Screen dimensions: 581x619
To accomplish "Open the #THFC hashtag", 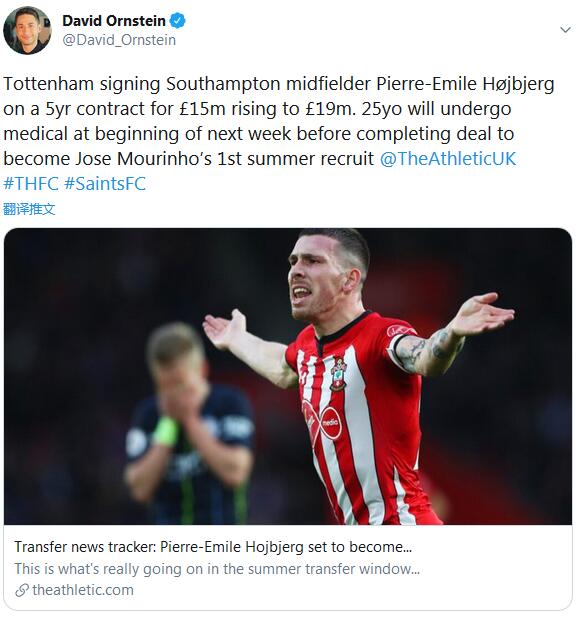I will 31,184.
